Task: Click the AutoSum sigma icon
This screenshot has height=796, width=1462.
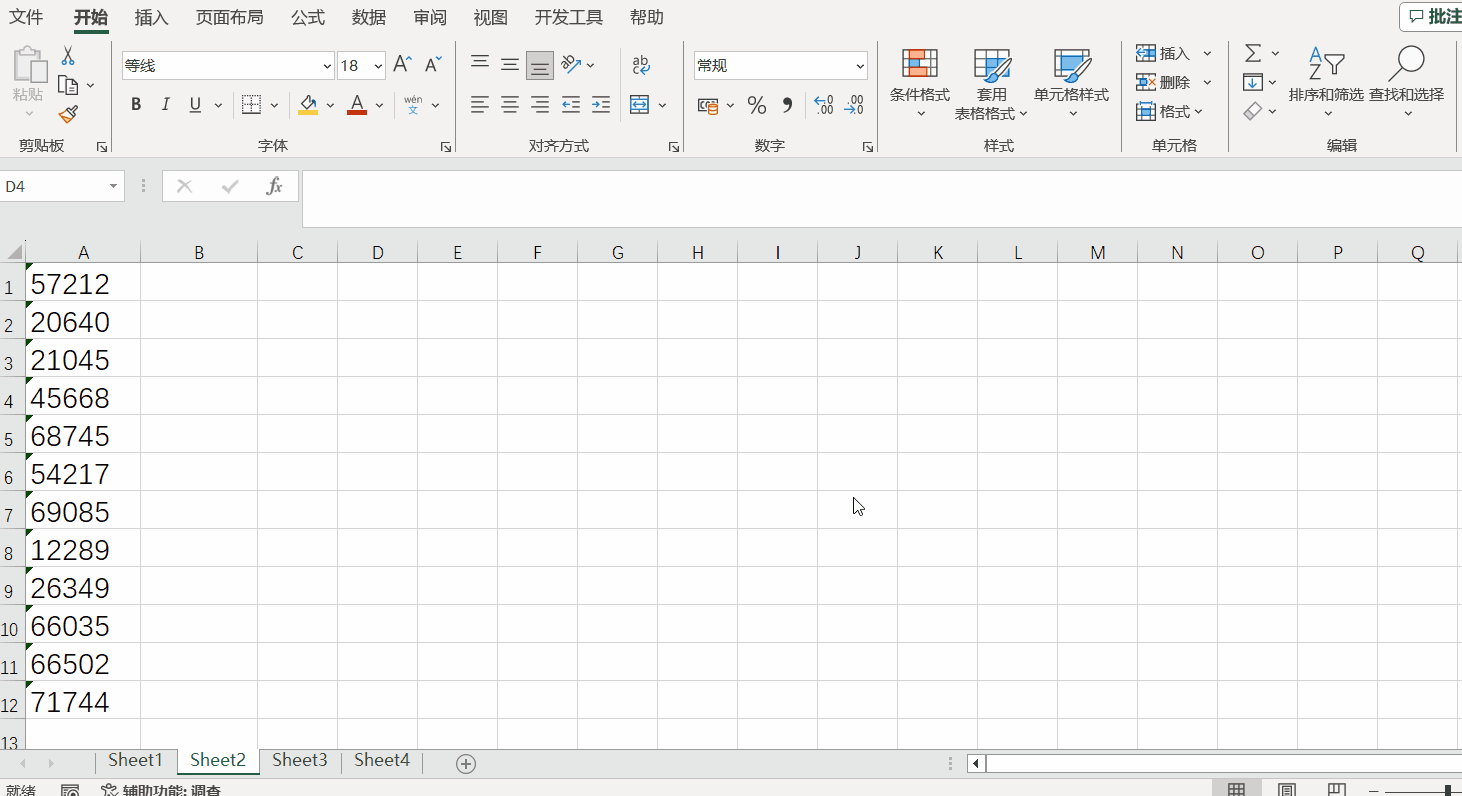Action: click(x=1253, y=53)
